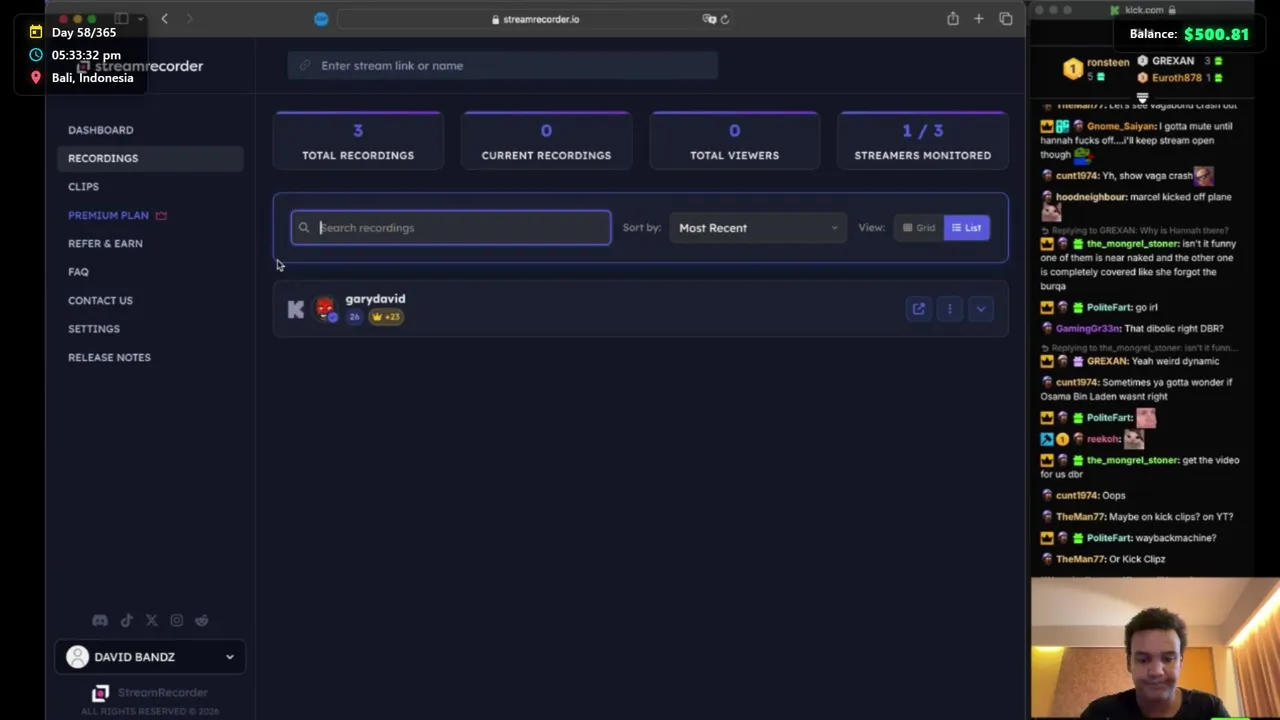Image resolution: width=1280 pixels, height=720 pixels.
Task: Click username GamingGr33n in Kick chat
Action: [x=1087, y=329]
